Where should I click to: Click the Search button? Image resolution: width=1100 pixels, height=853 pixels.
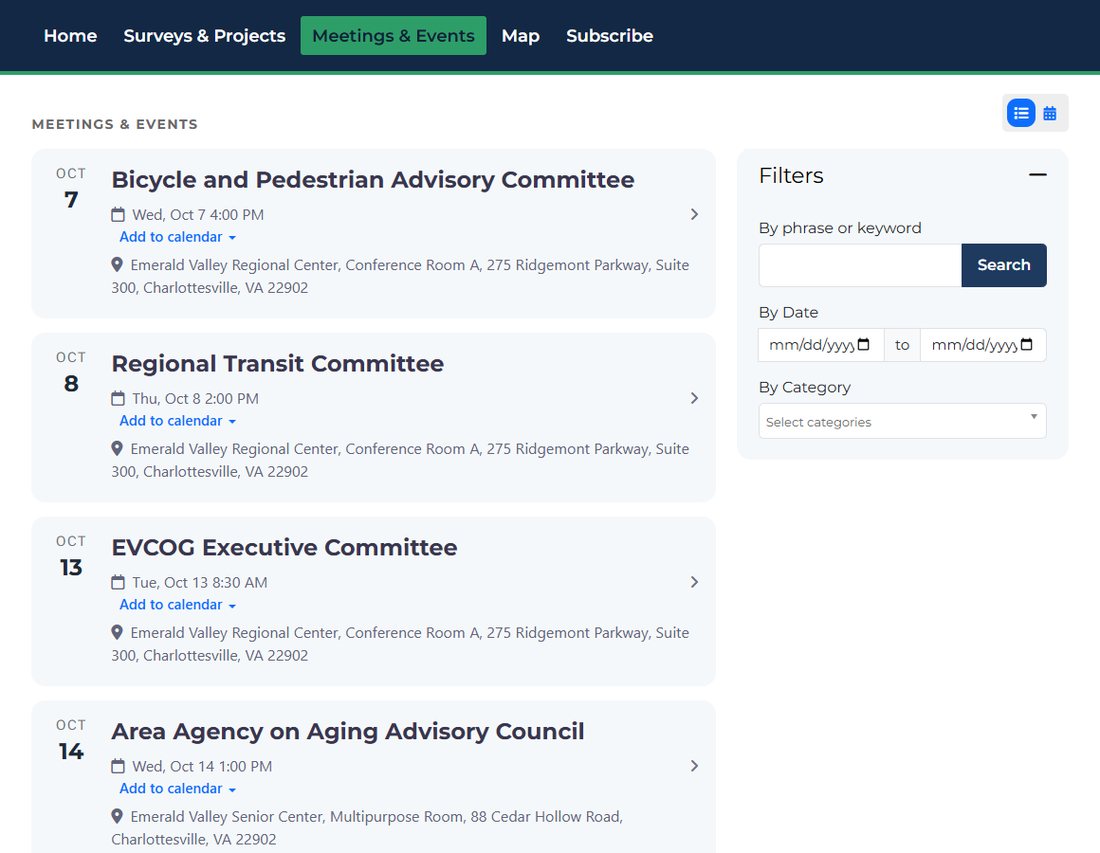coord(1004,265)
